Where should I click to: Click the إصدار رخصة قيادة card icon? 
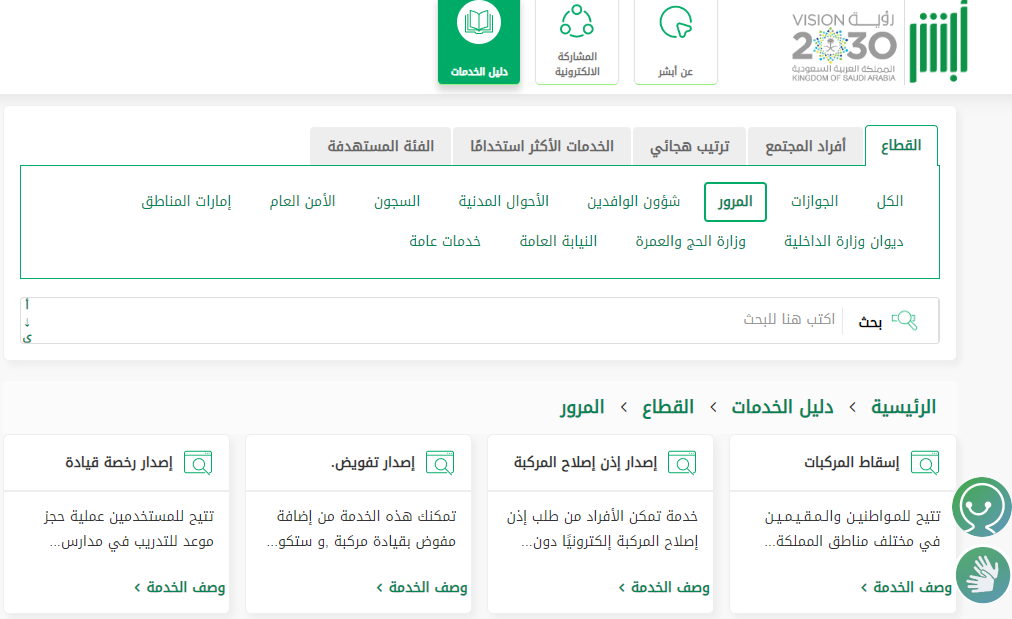pyautogui.click(x=197, y=463)
